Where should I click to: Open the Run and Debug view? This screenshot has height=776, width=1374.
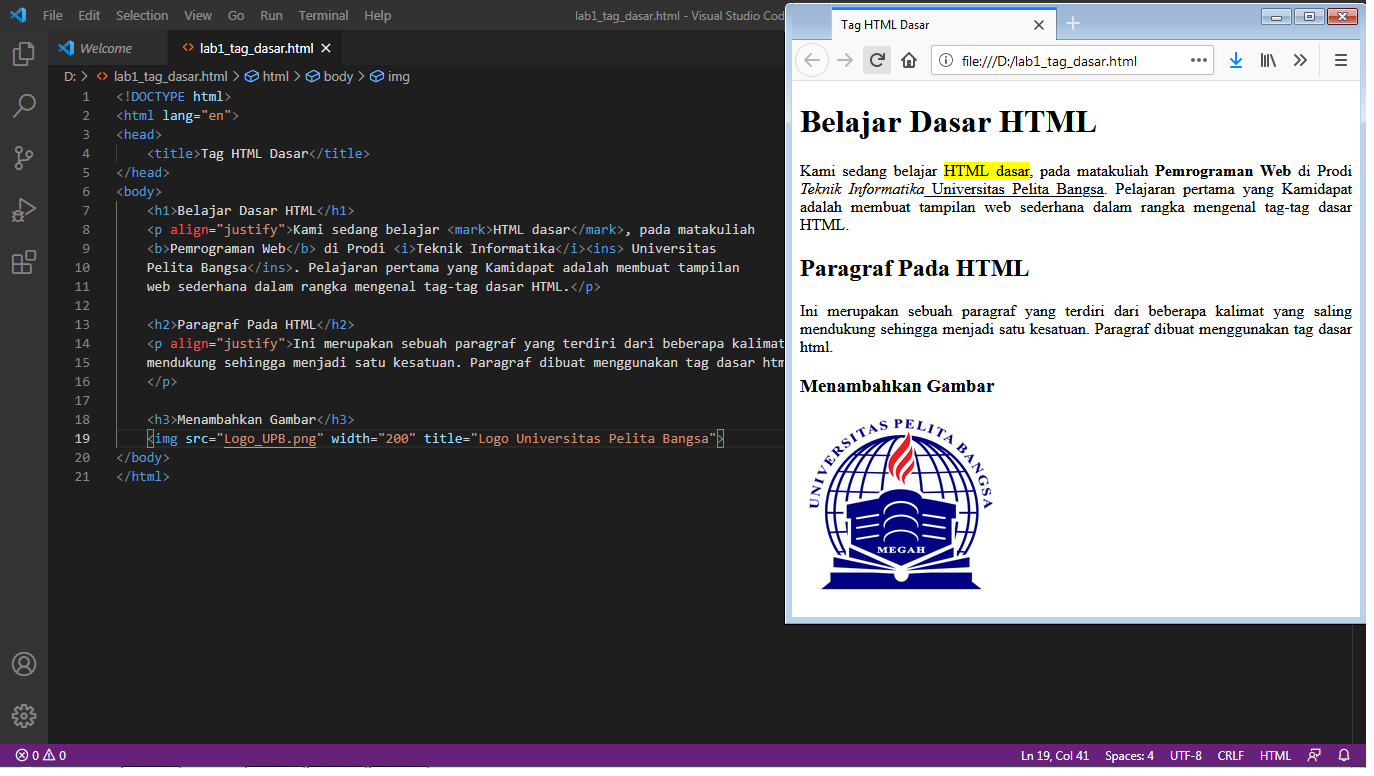click(x=24, y=210)
